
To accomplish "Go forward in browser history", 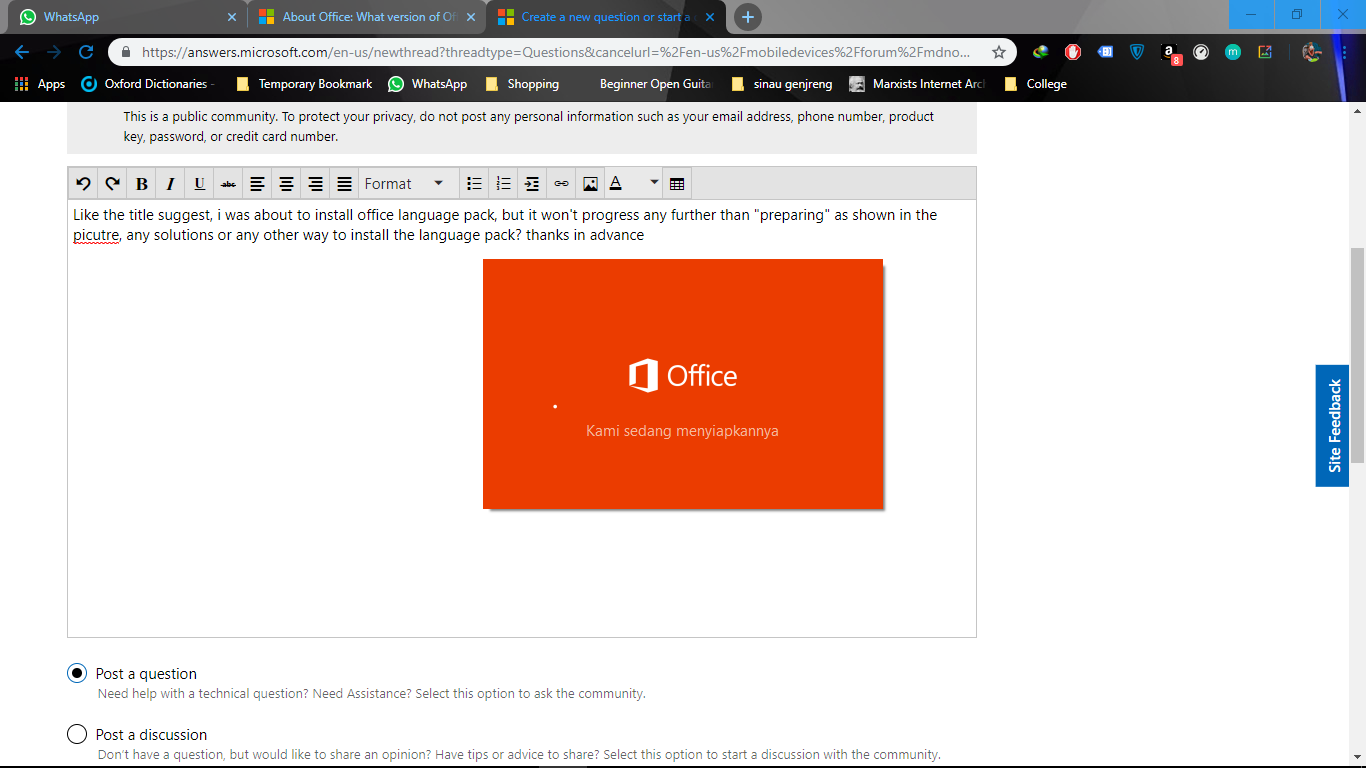I will pos(54,52).
